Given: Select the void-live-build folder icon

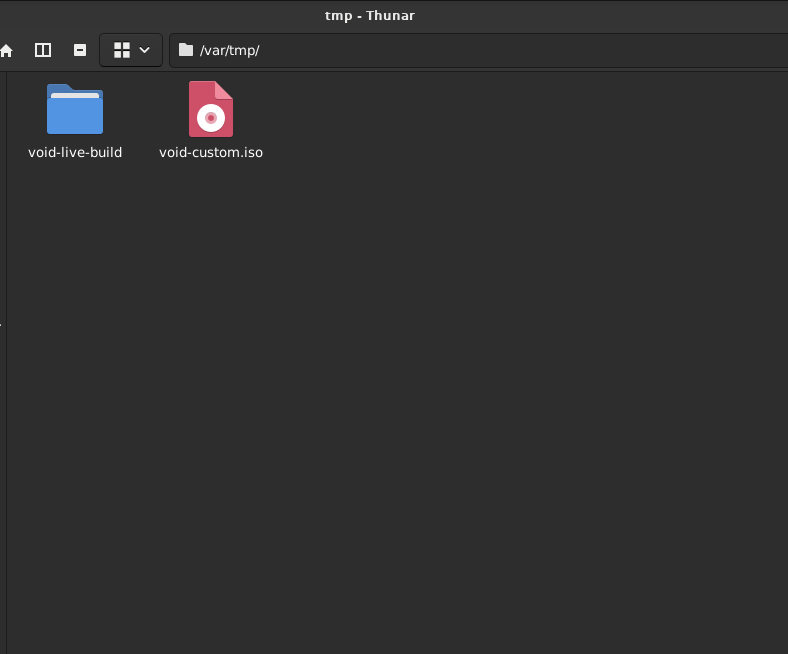Looking at the screenshot, I should (x=75, y=109).
